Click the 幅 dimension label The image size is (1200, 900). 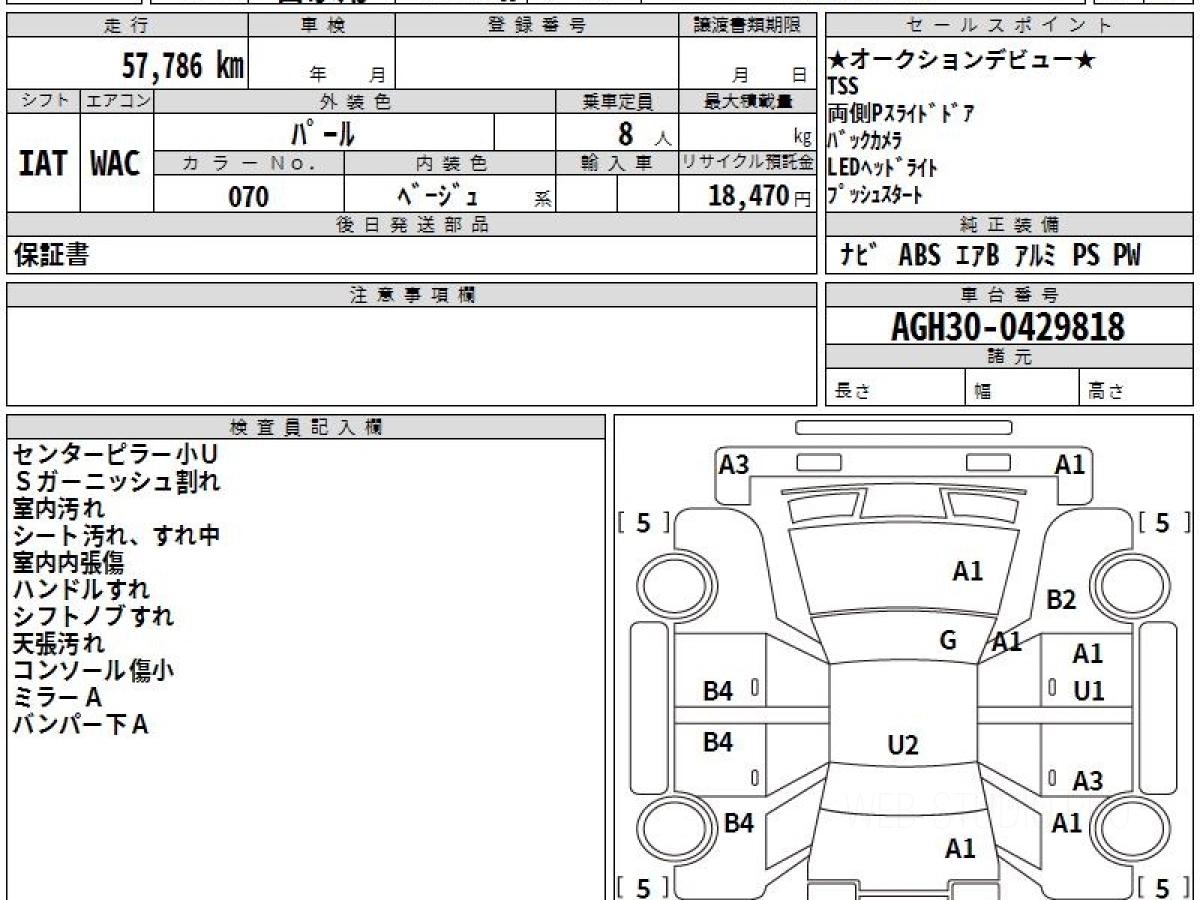point(983,392)
